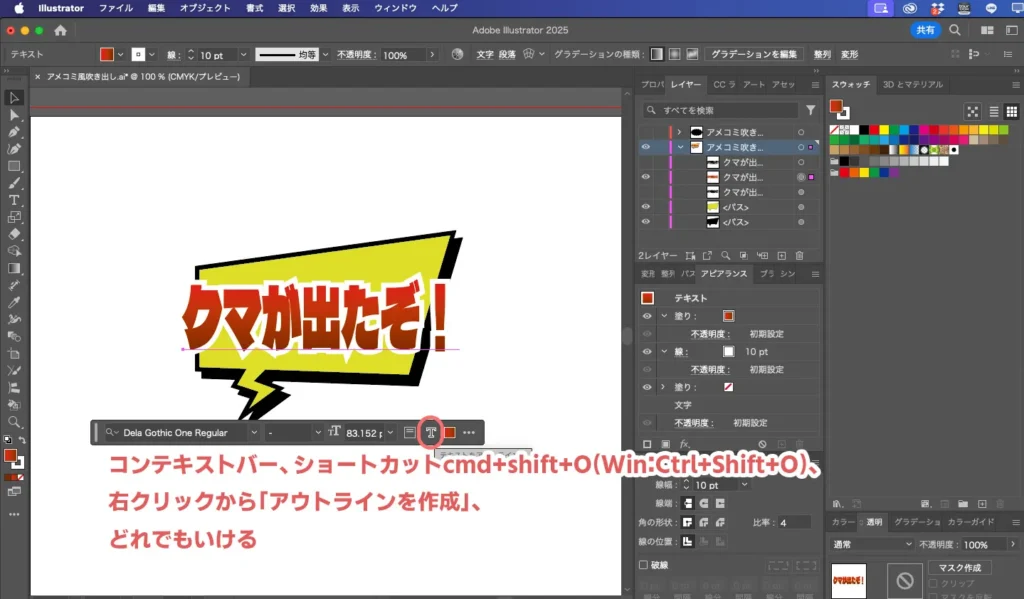
Task: Open the Add New Effect fx menu
Action: coord(685,444)
